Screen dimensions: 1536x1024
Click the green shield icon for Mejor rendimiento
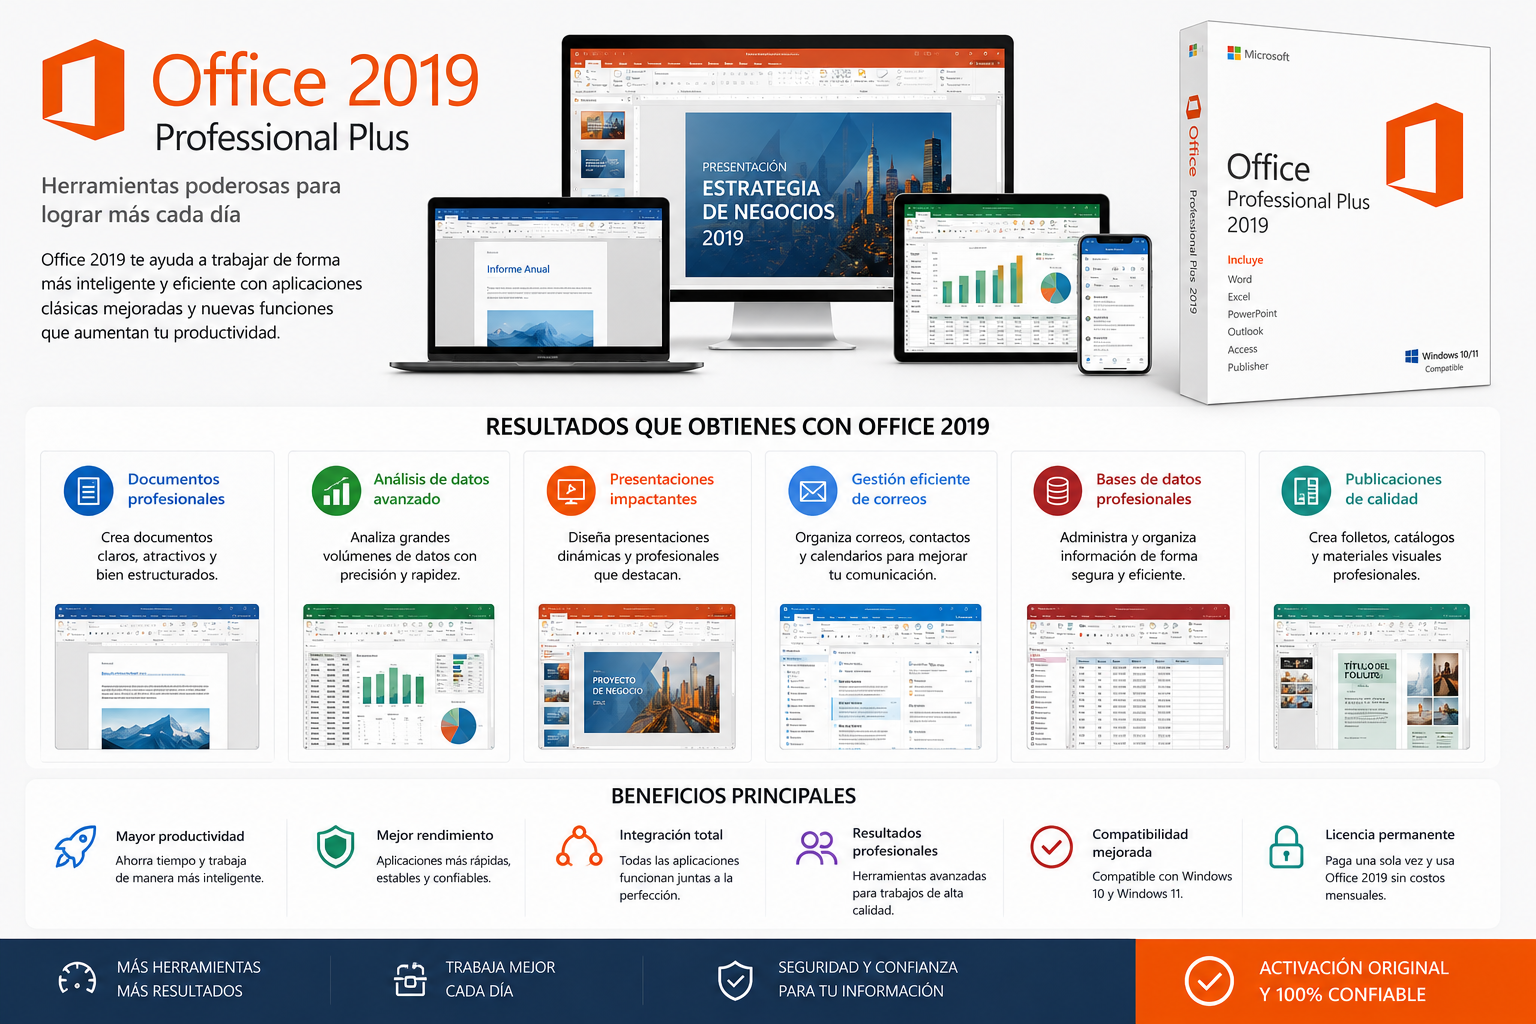click(x=335, y=846)
